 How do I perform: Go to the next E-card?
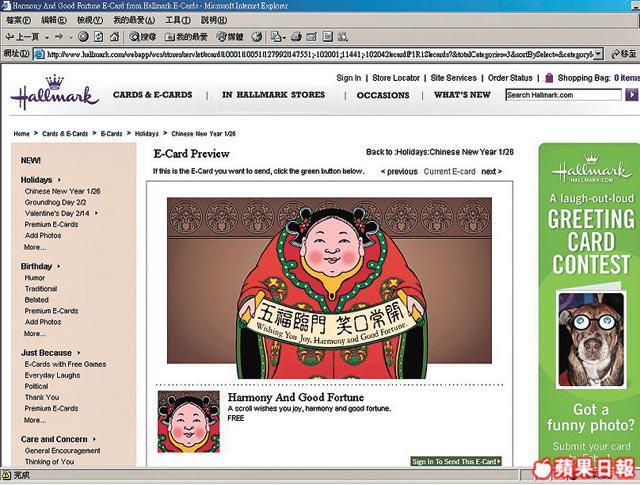pos(491,171)
